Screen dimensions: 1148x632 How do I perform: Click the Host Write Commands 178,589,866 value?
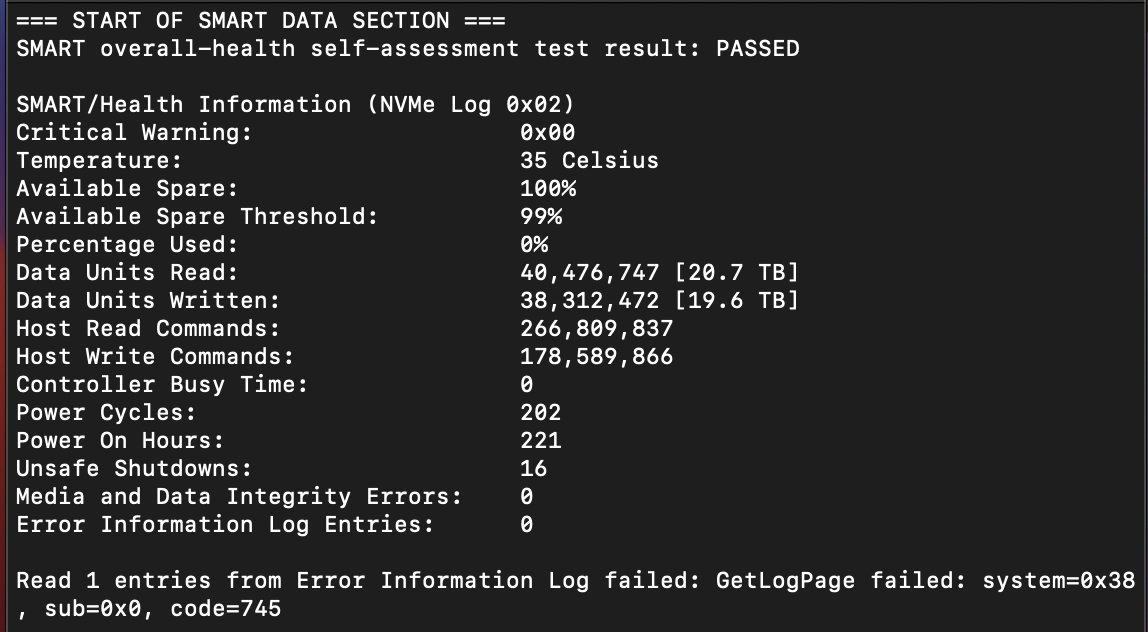pyautogui.click(x=597, y=356)
